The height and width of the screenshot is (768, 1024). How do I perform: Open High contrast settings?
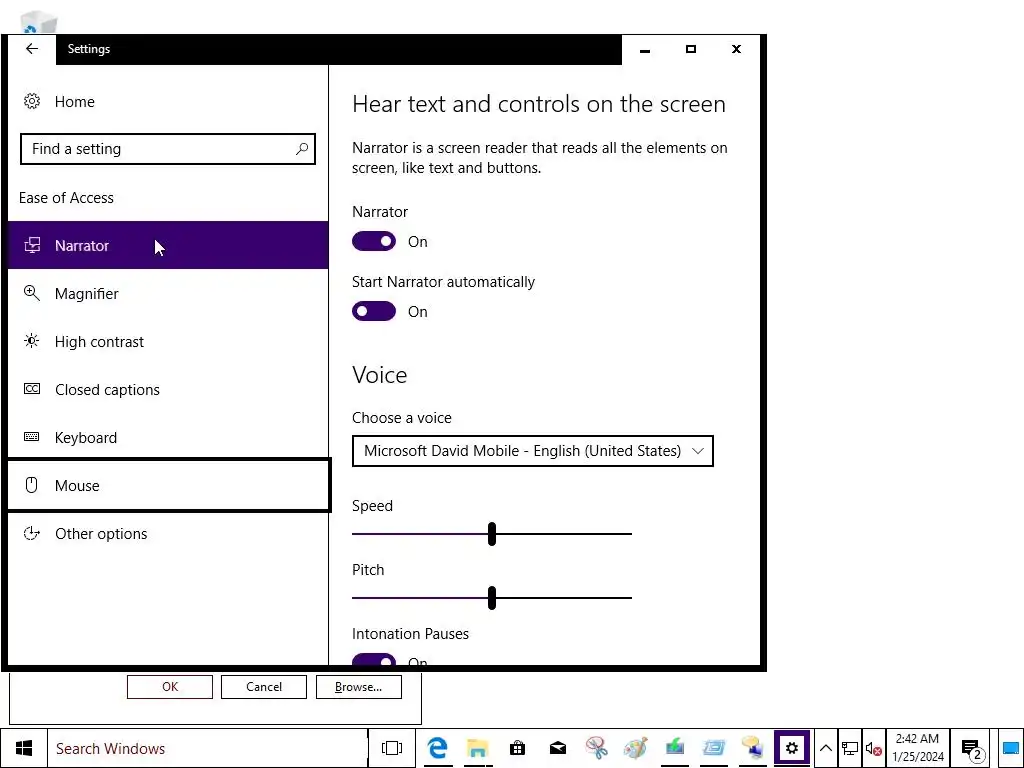click(x=168, y=342)
